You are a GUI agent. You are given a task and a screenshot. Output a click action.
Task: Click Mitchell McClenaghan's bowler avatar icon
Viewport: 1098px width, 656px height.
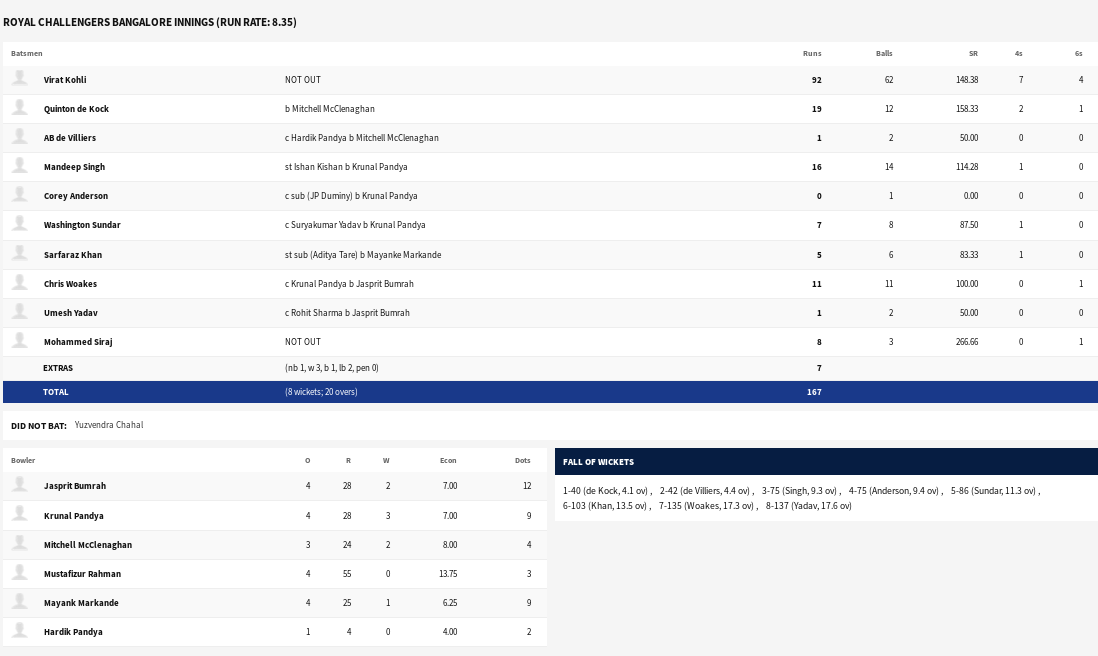coord(20,543)
